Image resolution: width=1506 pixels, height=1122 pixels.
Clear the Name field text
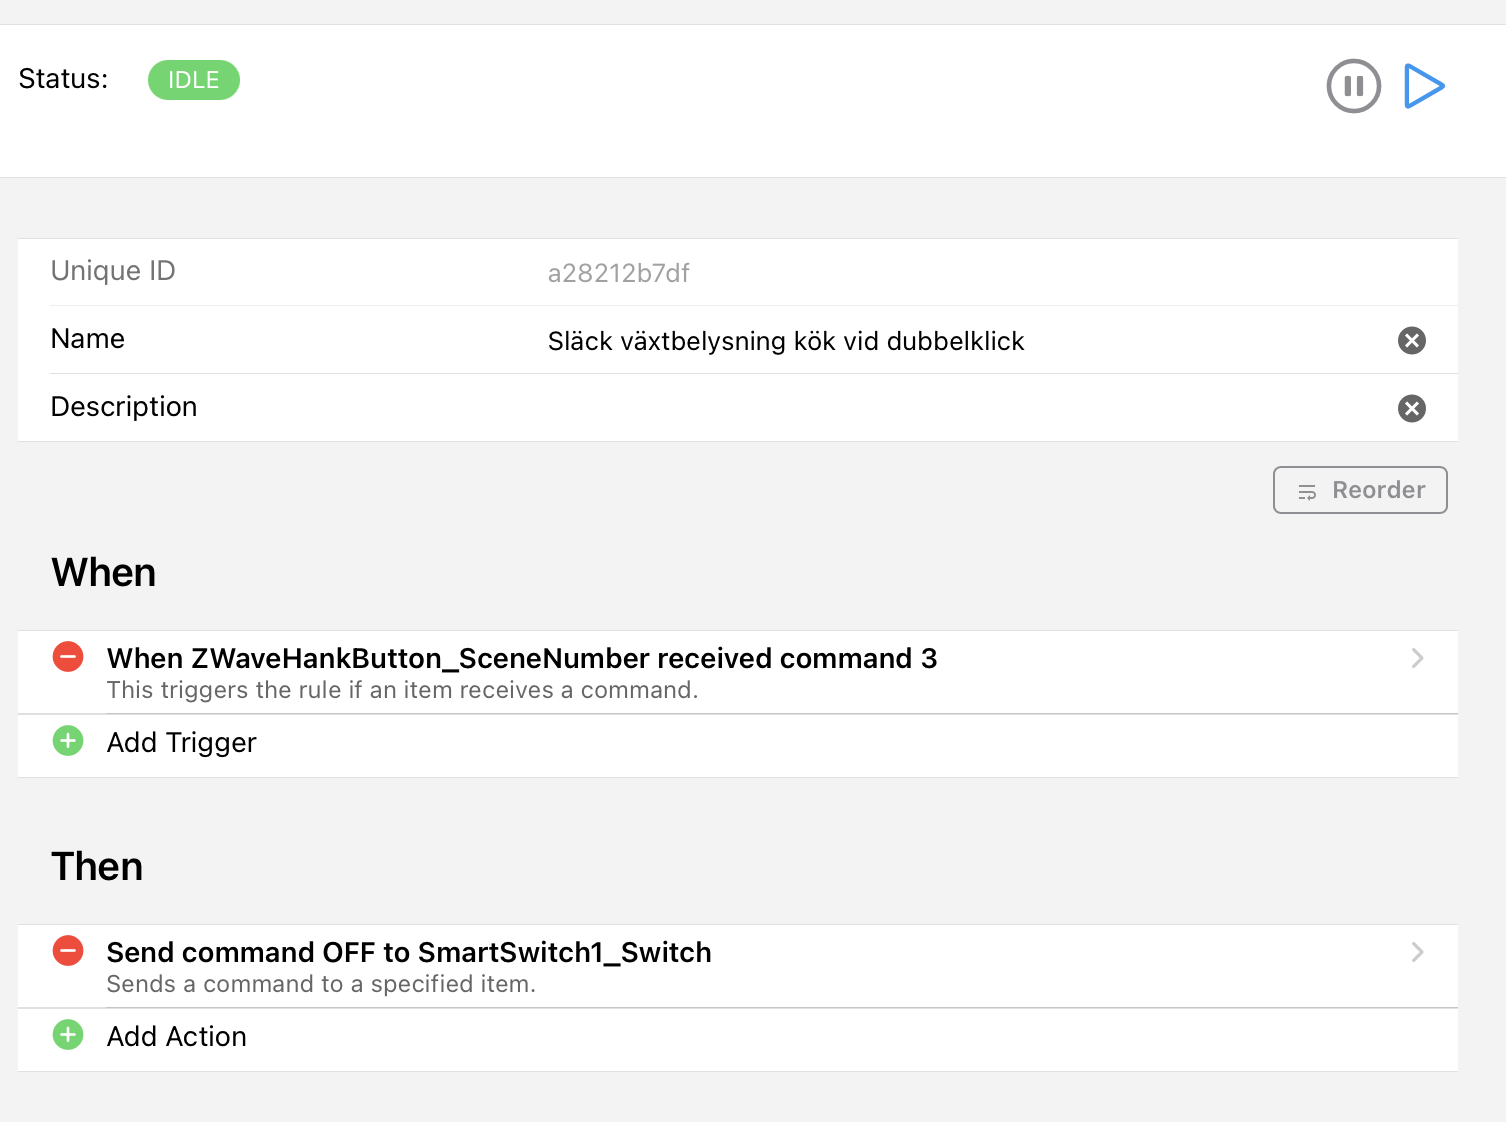[1411, 341]
